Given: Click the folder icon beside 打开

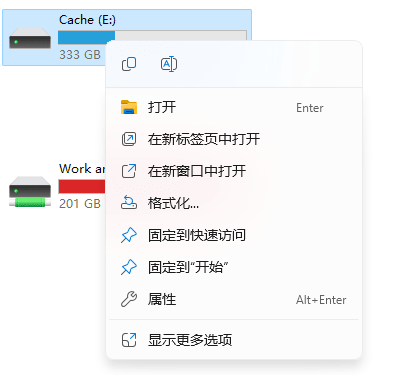Looking at the screenshot, I should tap(129, 107).
